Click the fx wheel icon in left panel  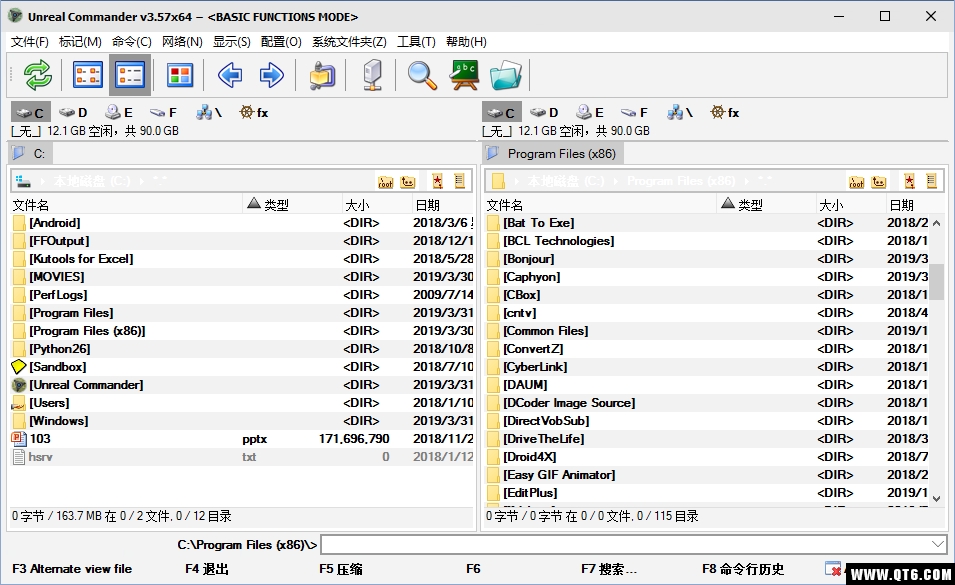(x=254, y=113)
